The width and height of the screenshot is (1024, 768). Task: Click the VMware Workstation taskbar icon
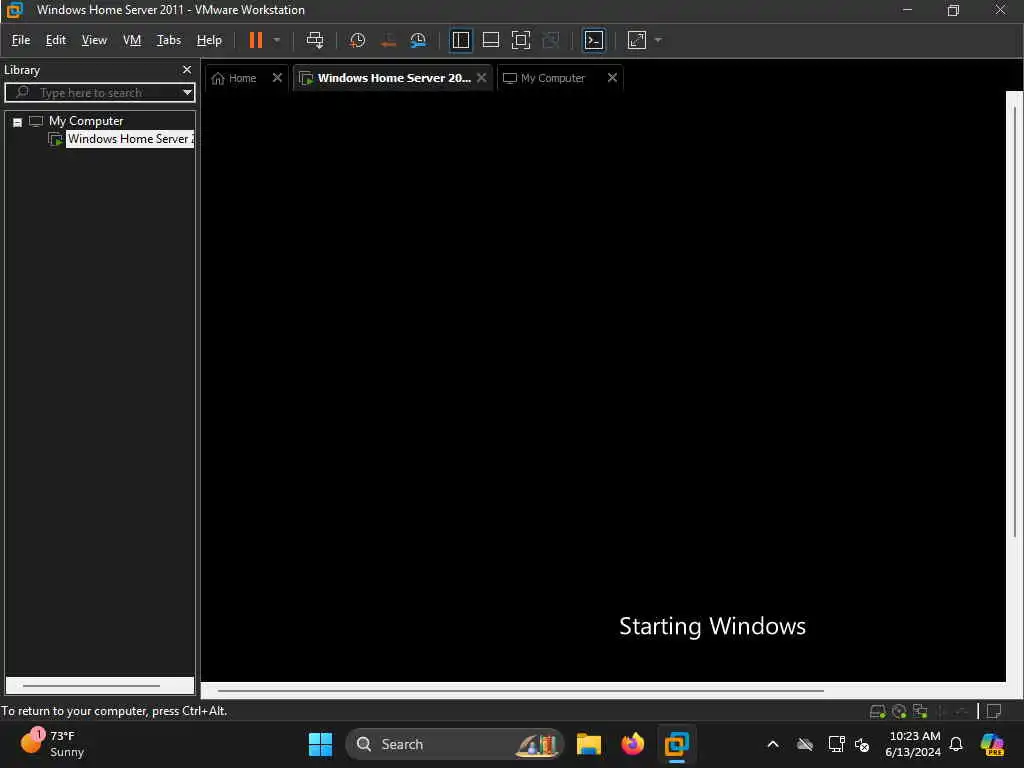coord(677,744)
